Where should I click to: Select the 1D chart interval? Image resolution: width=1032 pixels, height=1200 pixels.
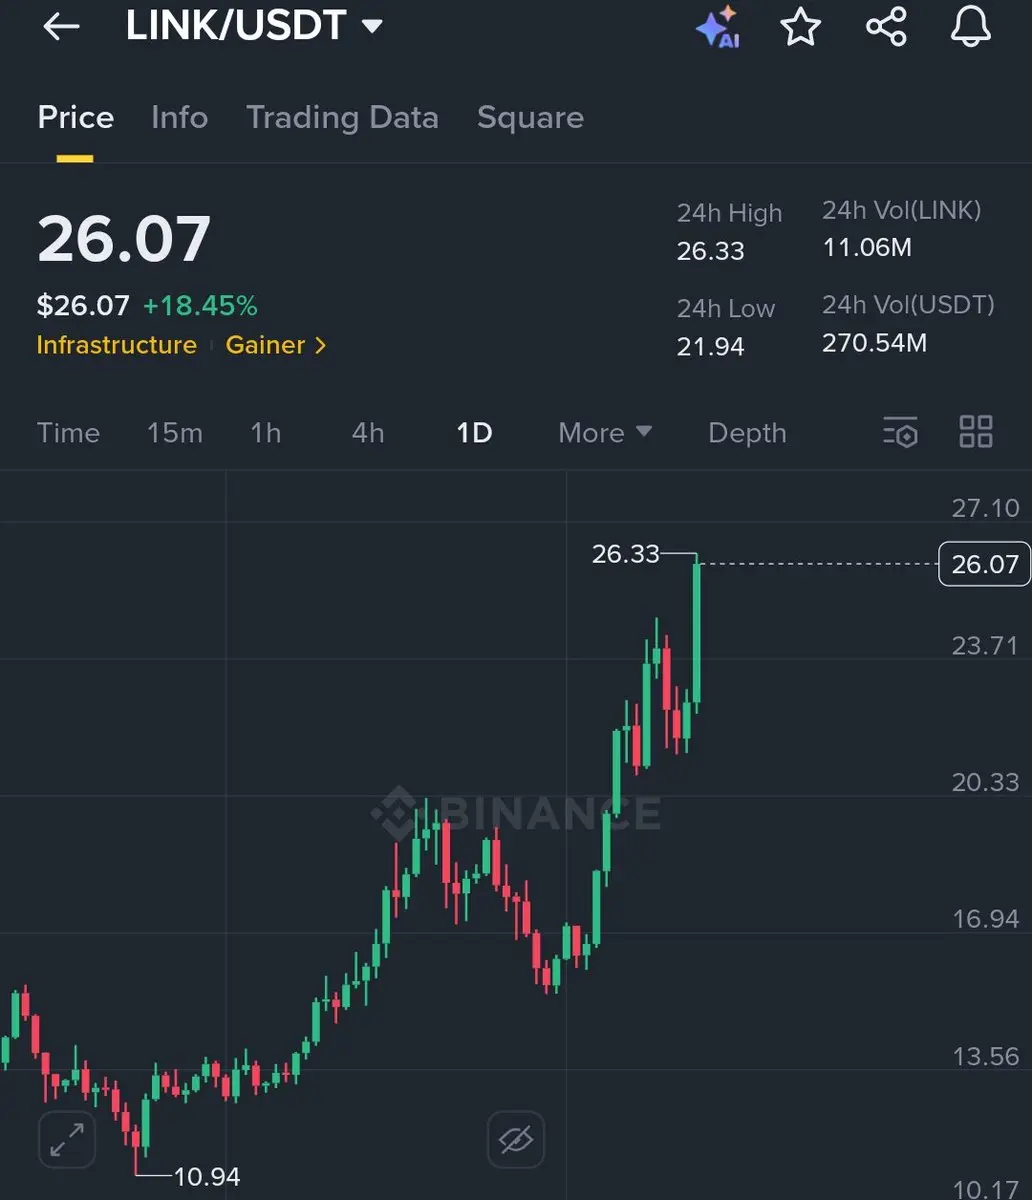click(474, 433)
